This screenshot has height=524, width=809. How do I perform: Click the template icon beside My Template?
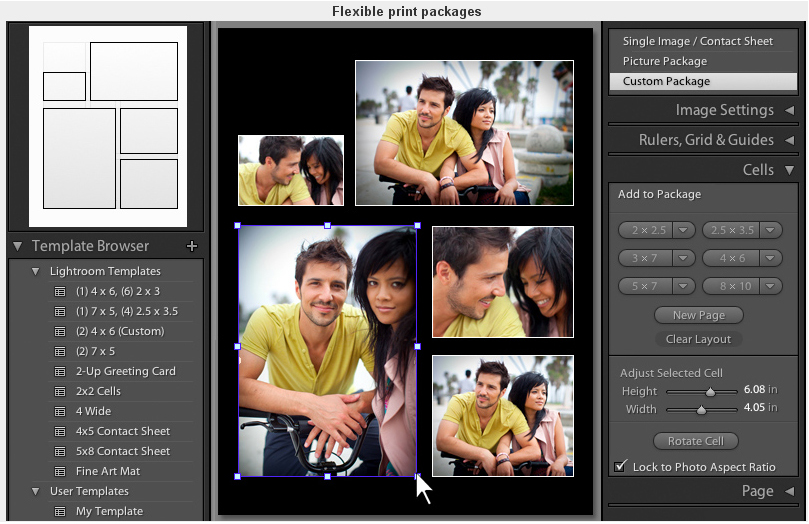60,511
